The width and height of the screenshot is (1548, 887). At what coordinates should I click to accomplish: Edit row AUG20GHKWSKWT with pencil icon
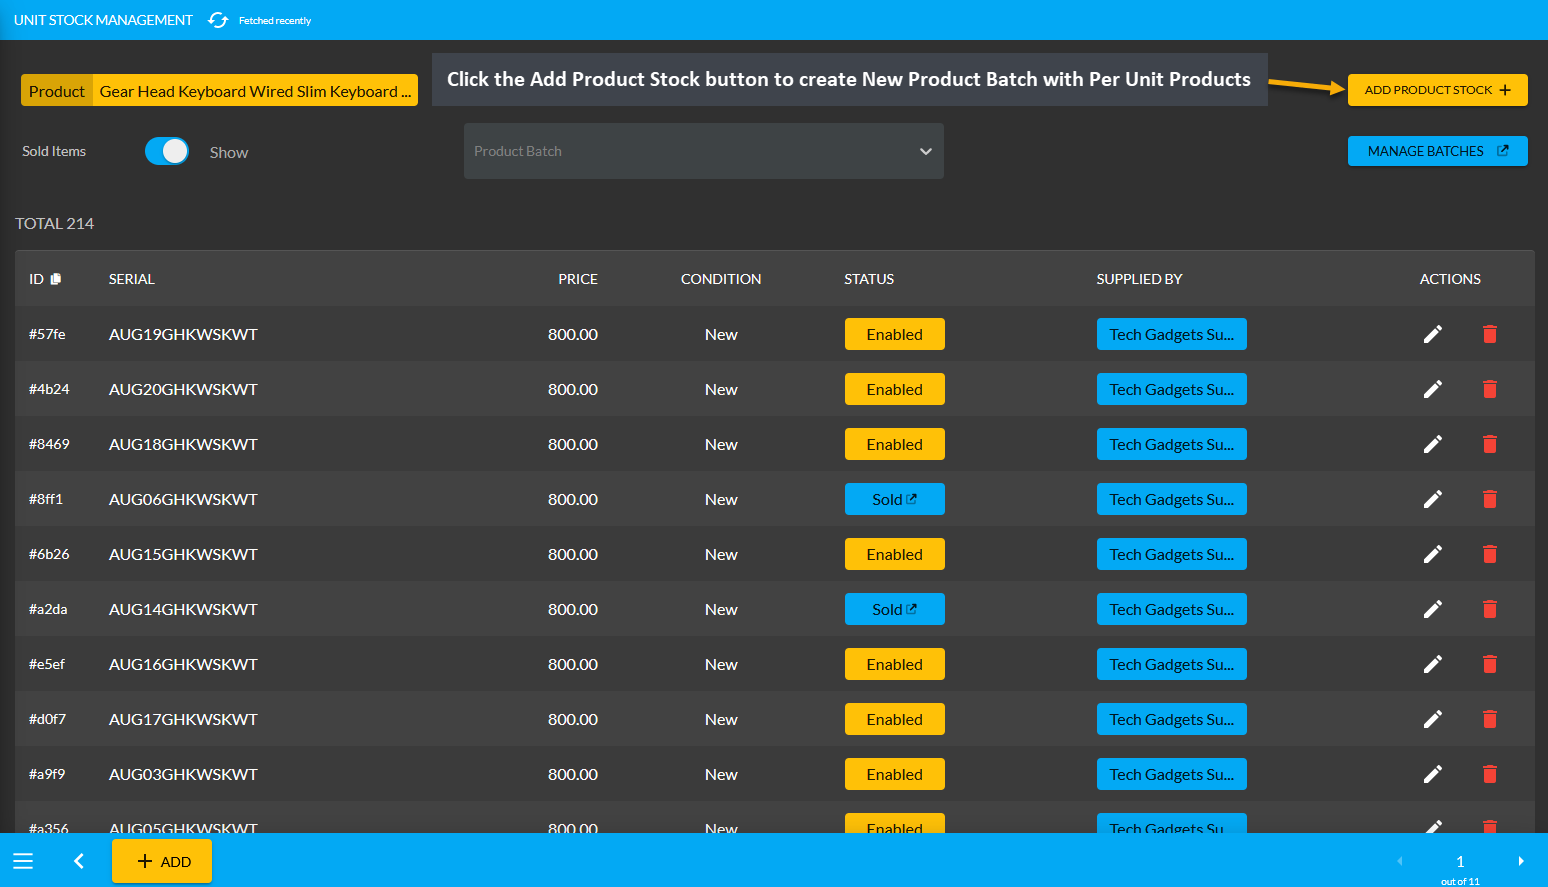(1433, 389)
